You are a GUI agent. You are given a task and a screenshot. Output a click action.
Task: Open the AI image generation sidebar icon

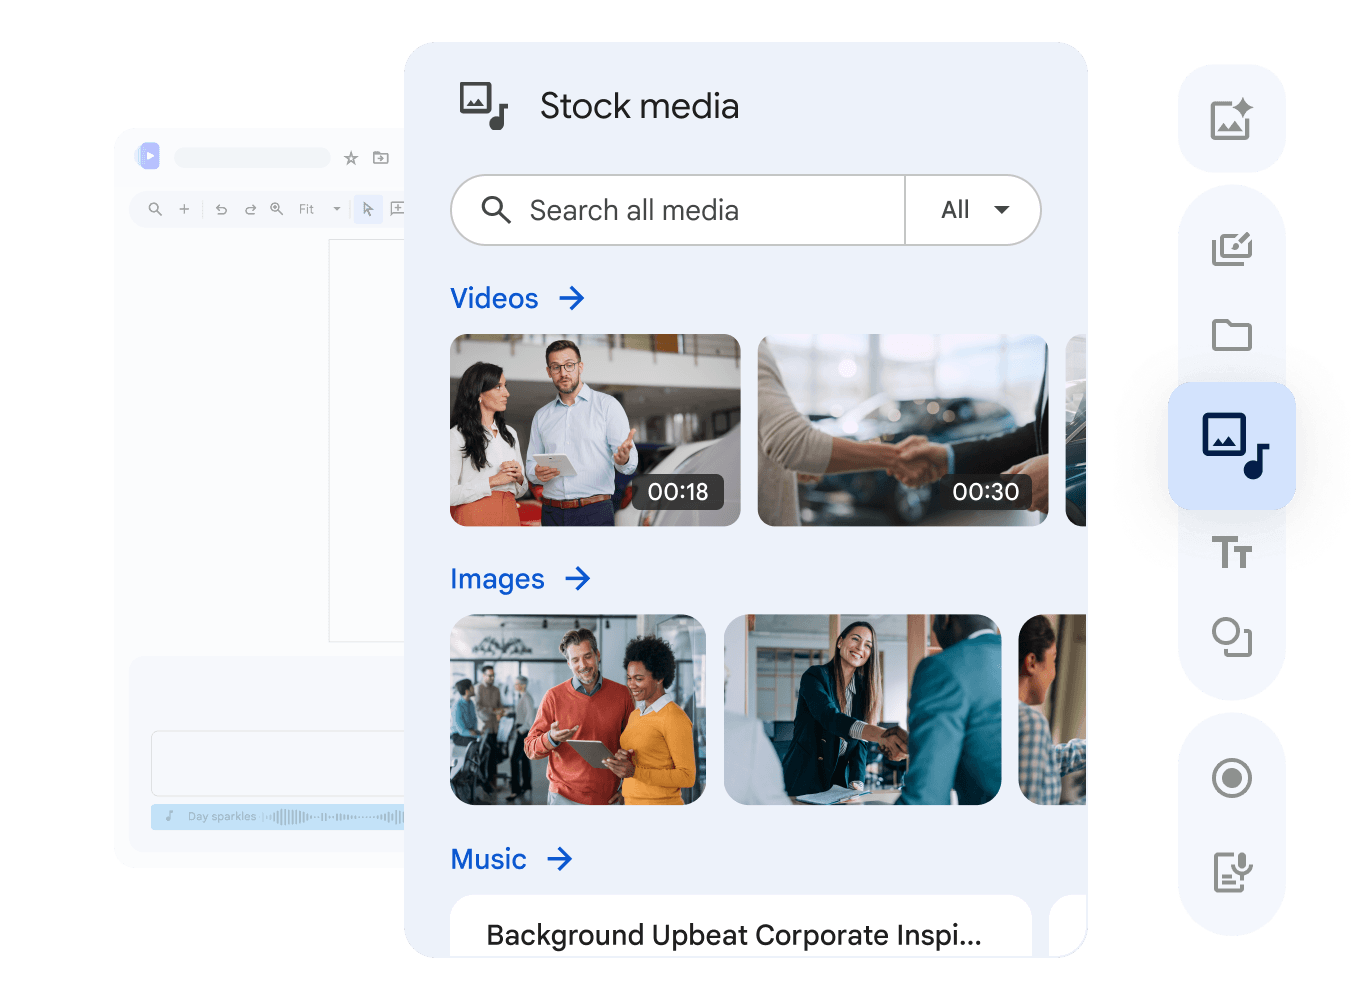click(1231, 120)
